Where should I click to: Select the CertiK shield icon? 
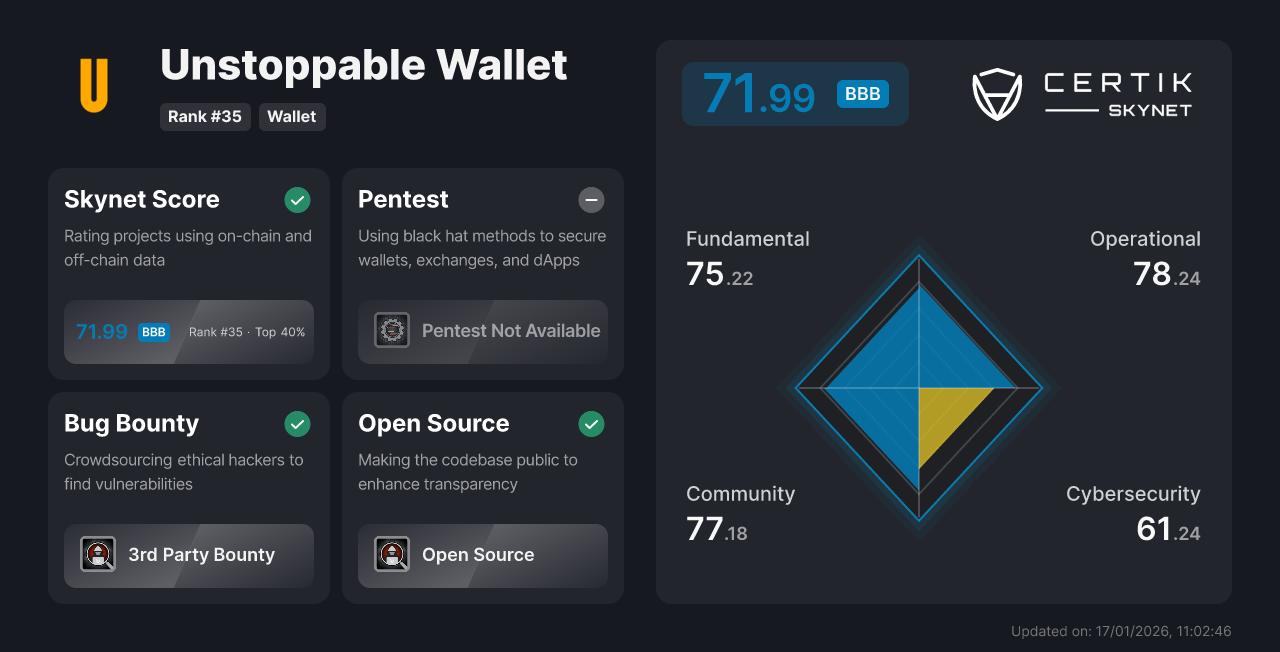997,94
